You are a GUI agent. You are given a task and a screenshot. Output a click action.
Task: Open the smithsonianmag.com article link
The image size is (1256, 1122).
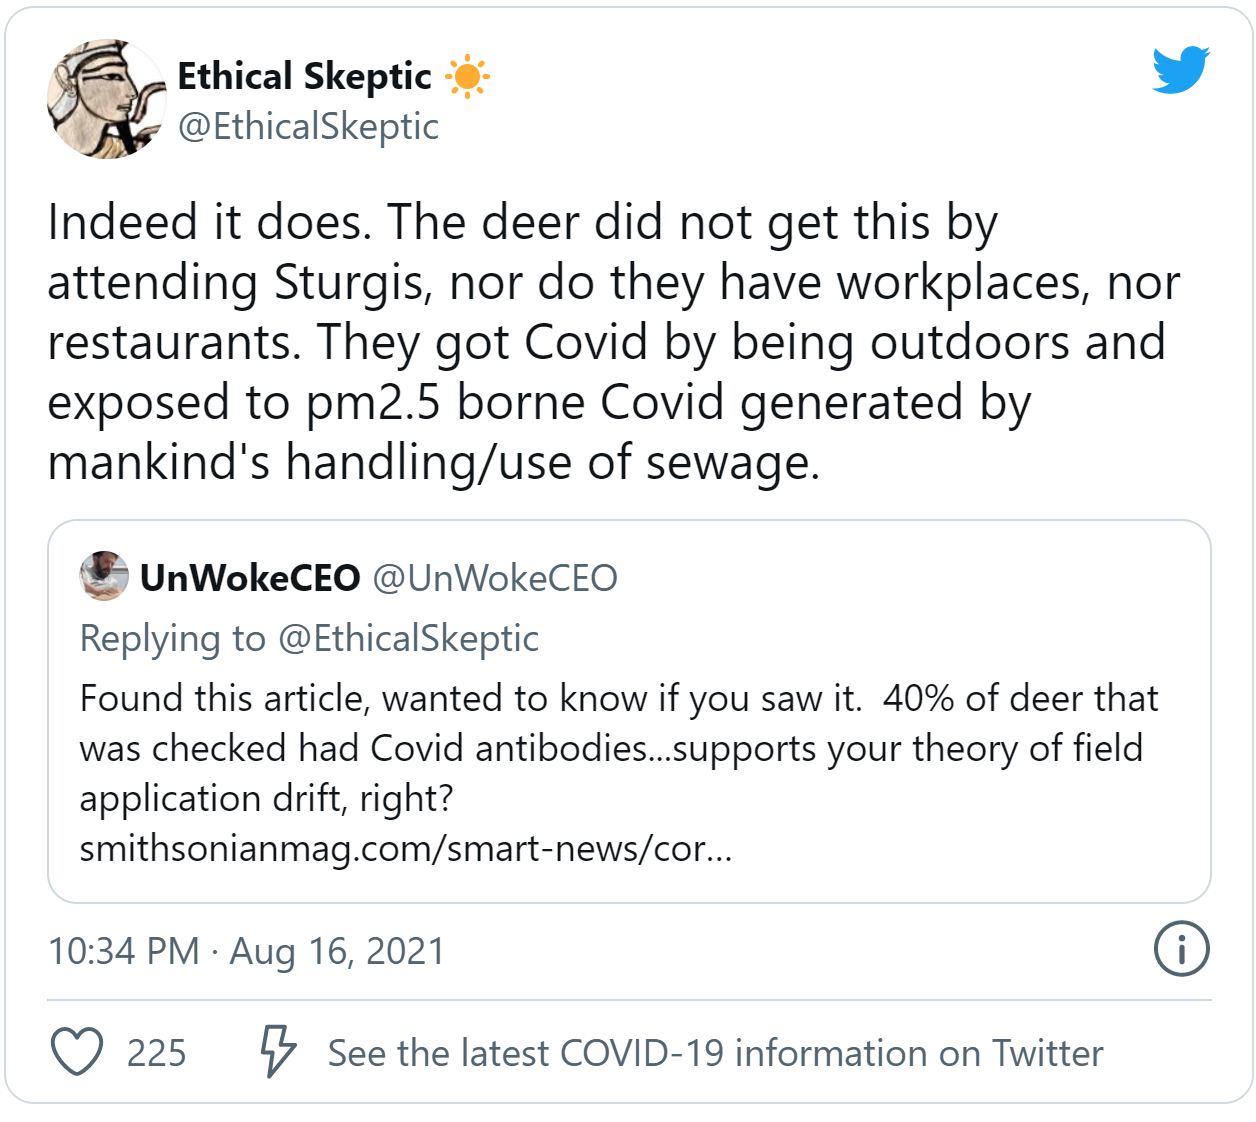tap(405, 848)
